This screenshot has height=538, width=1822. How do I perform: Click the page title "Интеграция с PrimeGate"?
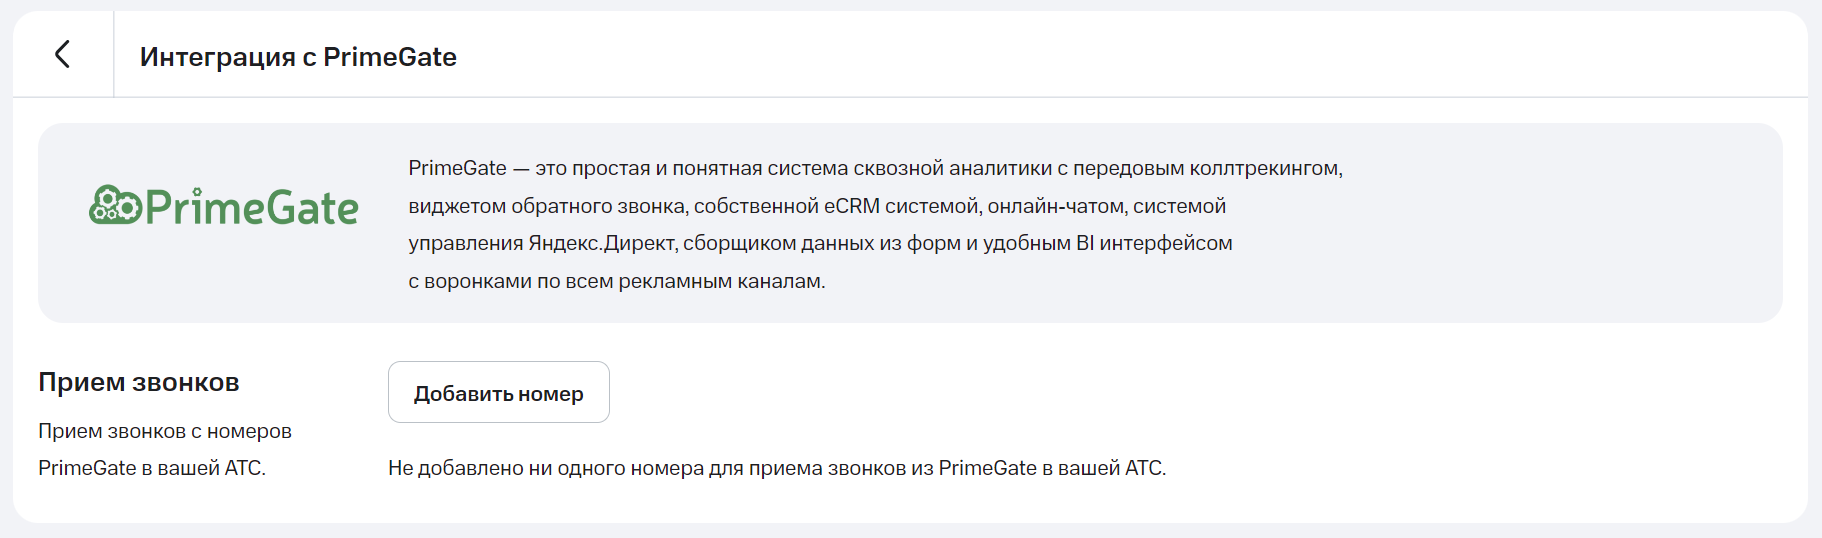pos(298,57)
